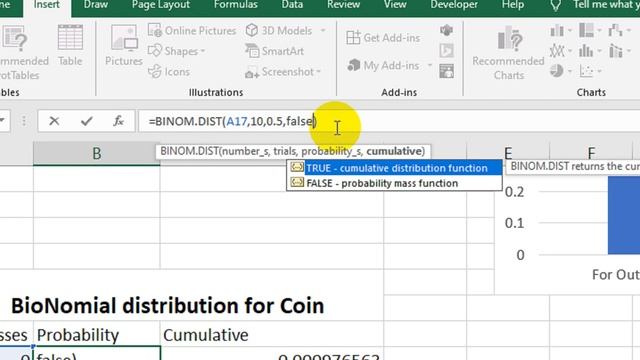
Task: Open the View tab
Action: coord(395,5)
